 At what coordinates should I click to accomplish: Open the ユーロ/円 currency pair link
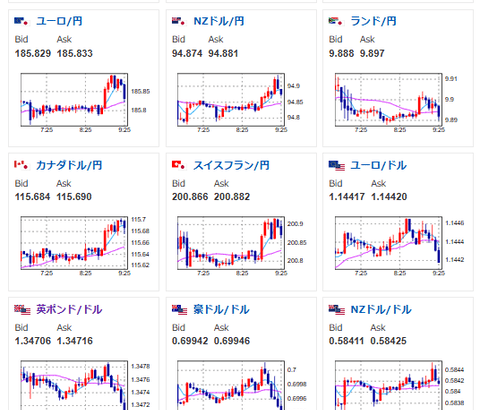(59, 21)
